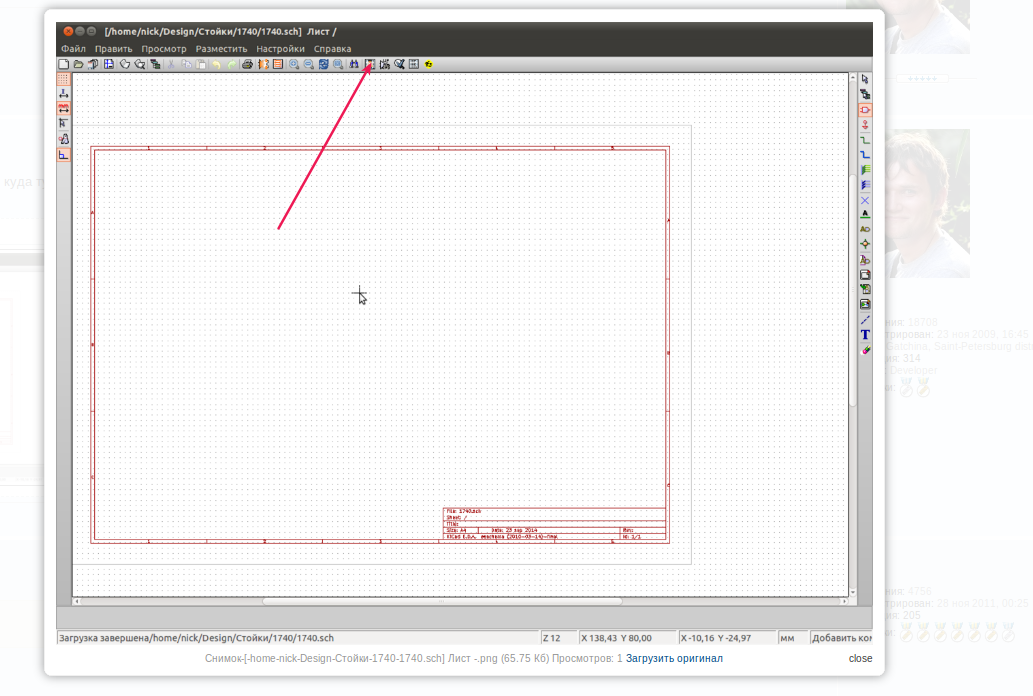
Task: Open page settings sheet icon
Action: [109, 64]
